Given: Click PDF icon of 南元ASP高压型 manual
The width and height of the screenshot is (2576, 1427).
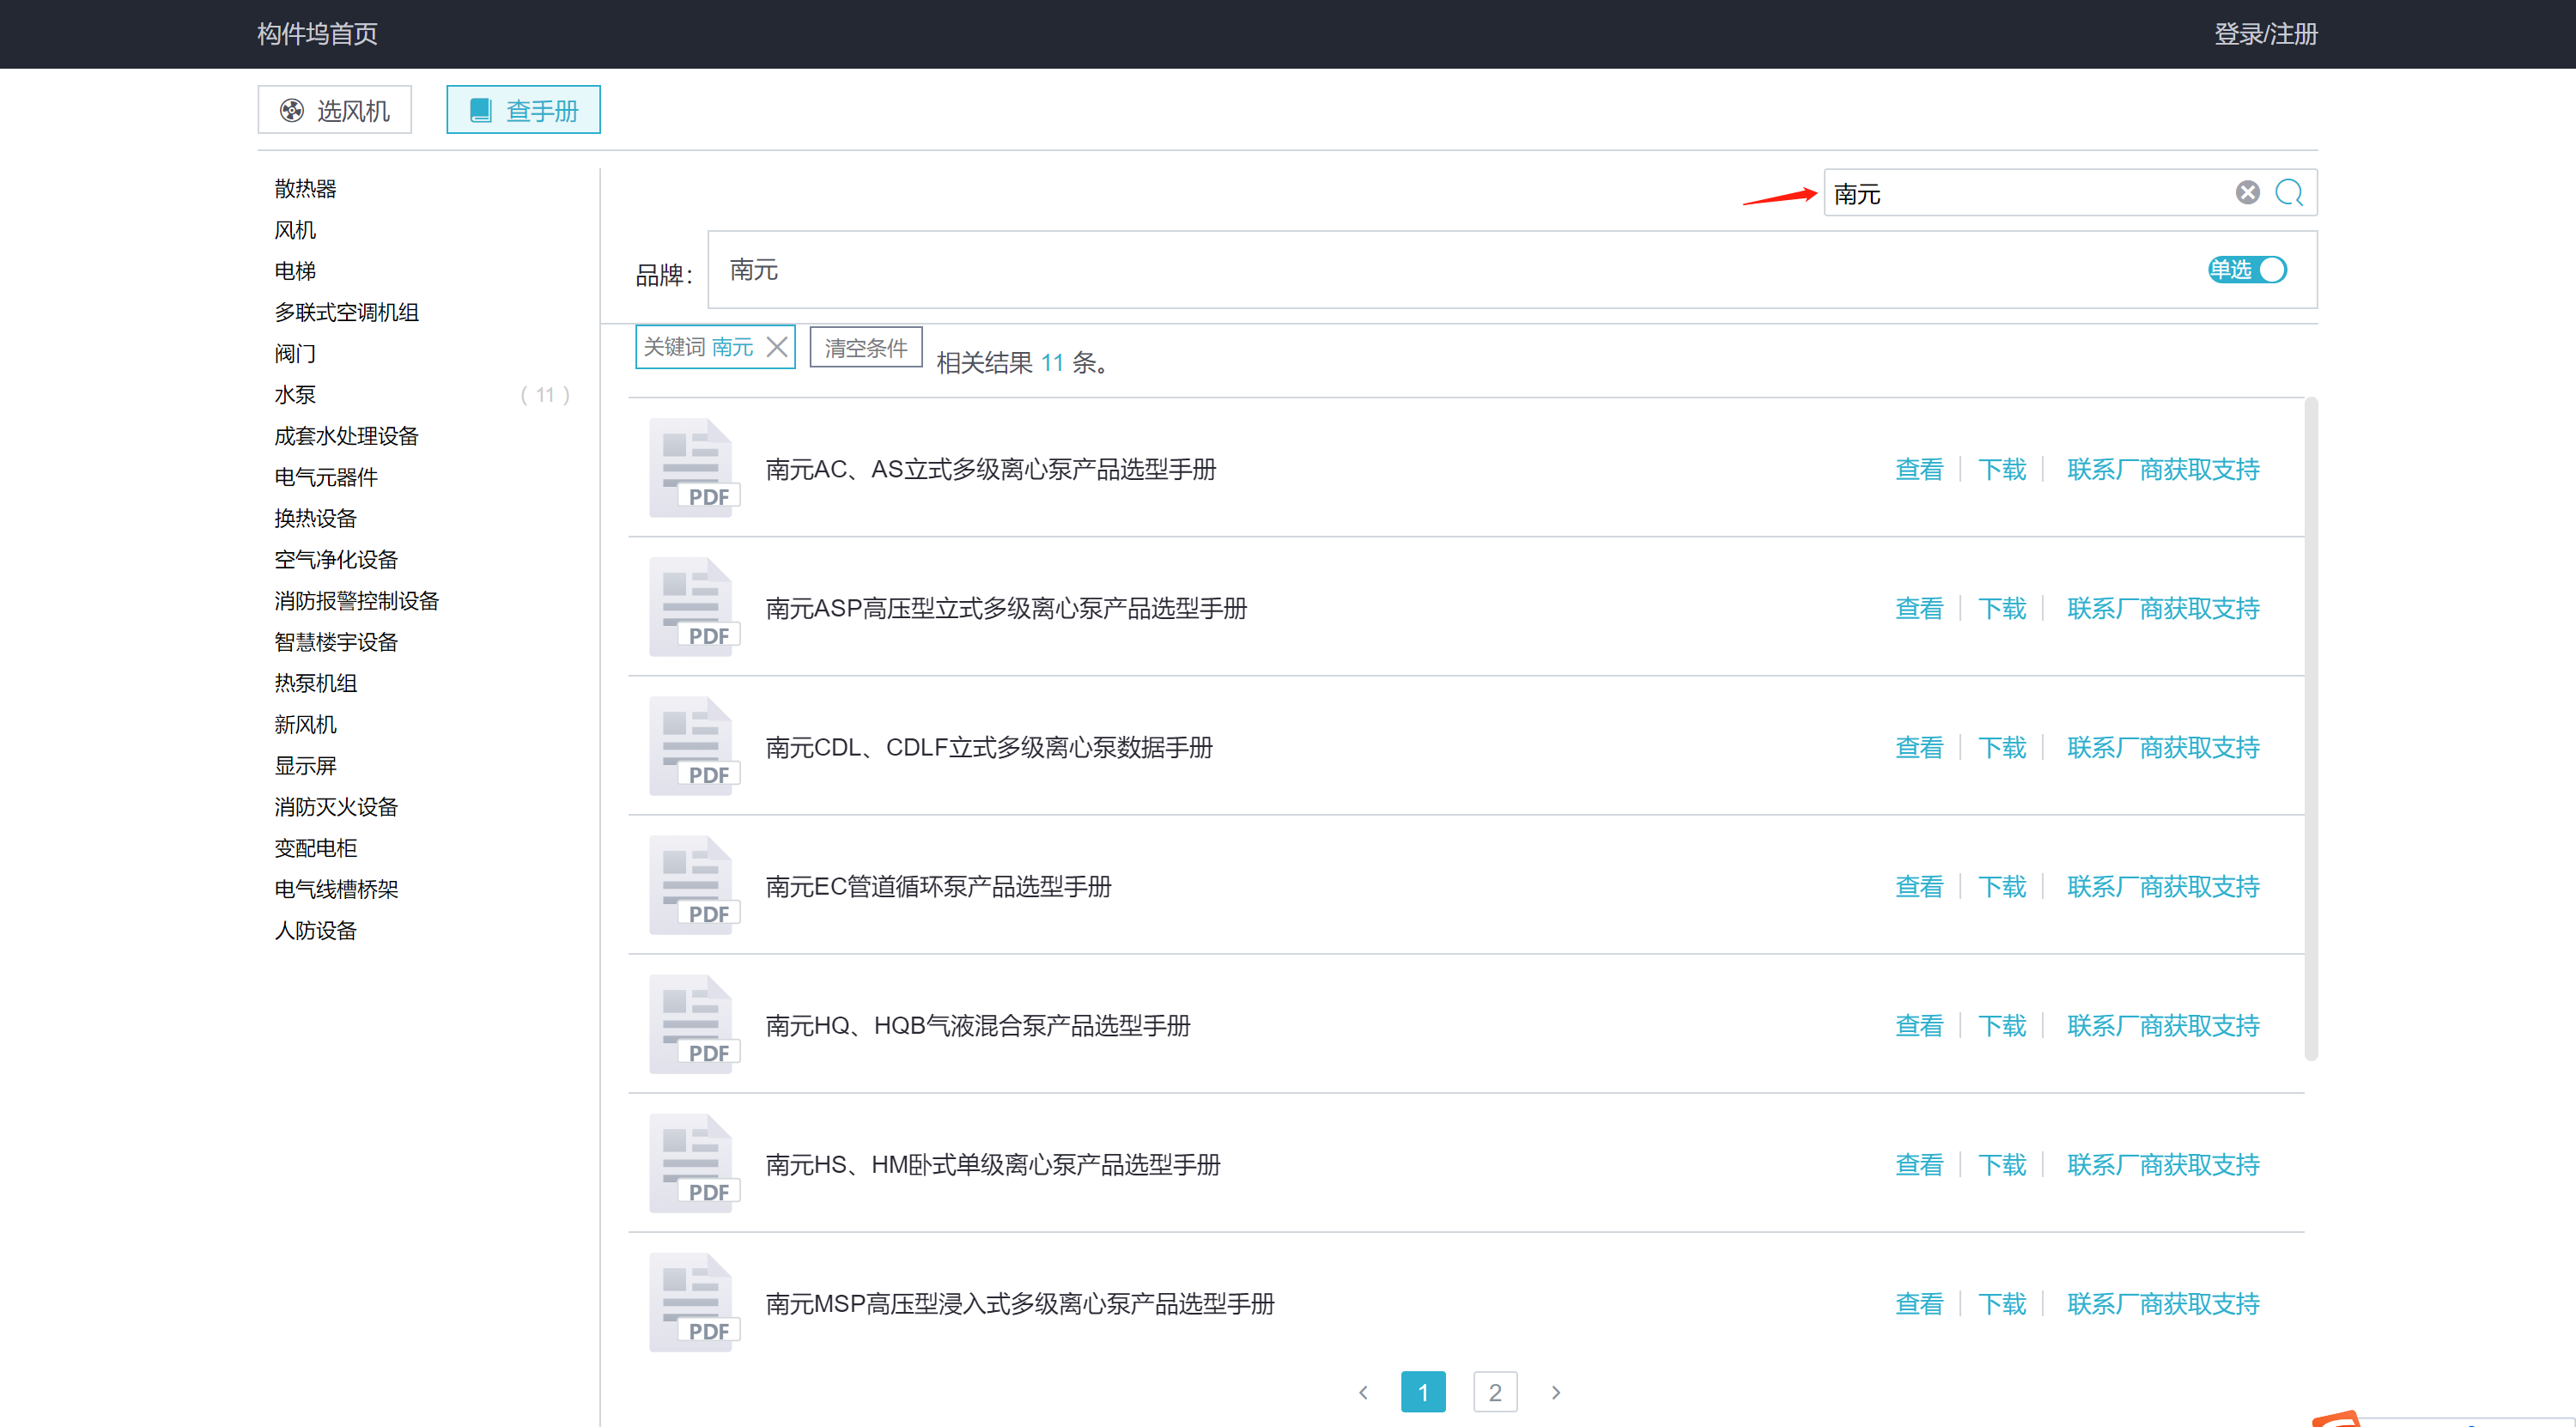Looking at the screenshot, I should pyautogui.click(x=694, y=606).
